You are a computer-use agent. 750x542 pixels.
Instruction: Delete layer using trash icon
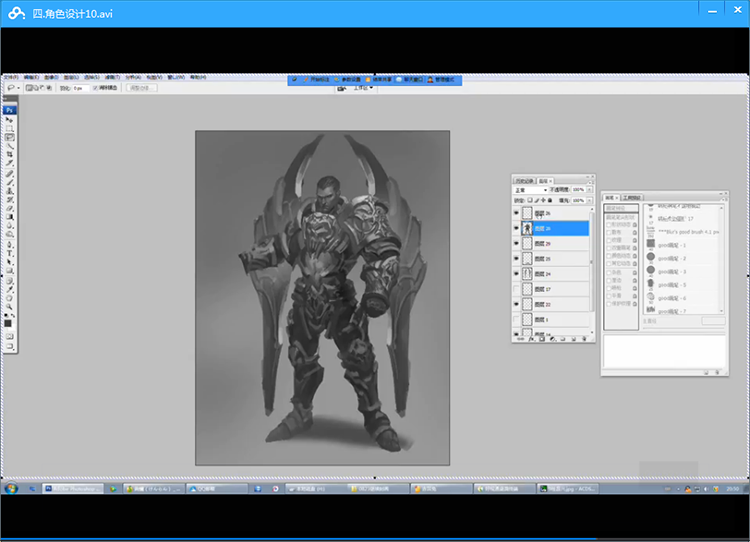coord(584,339)
